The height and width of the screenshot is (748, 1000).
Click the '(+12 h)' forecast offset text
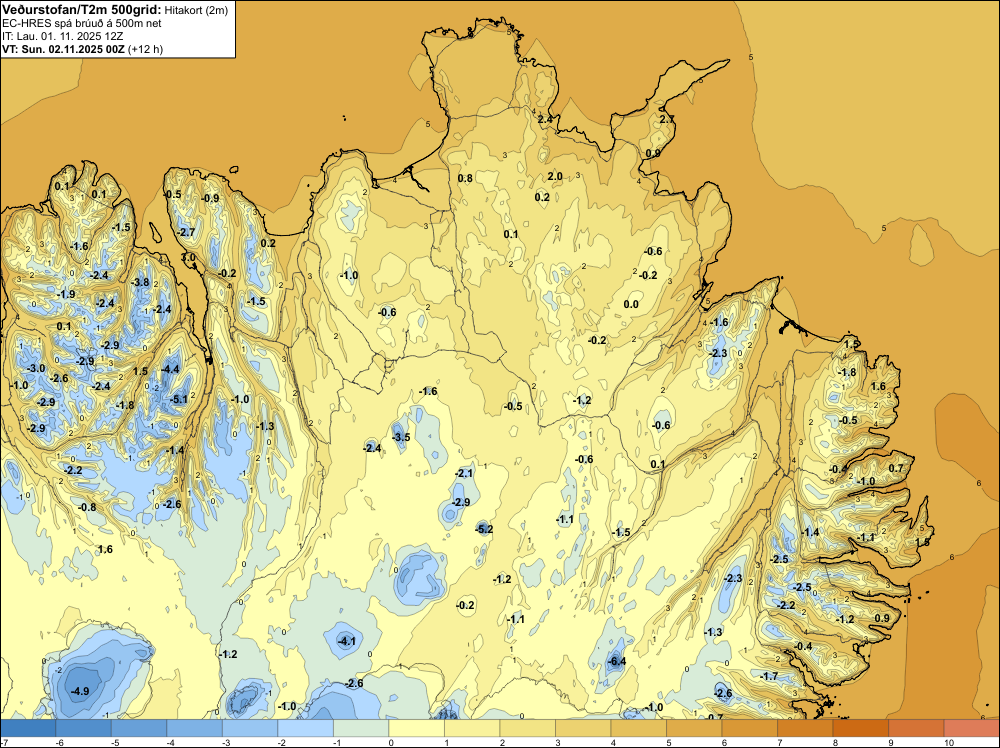(x=145, y=49)
